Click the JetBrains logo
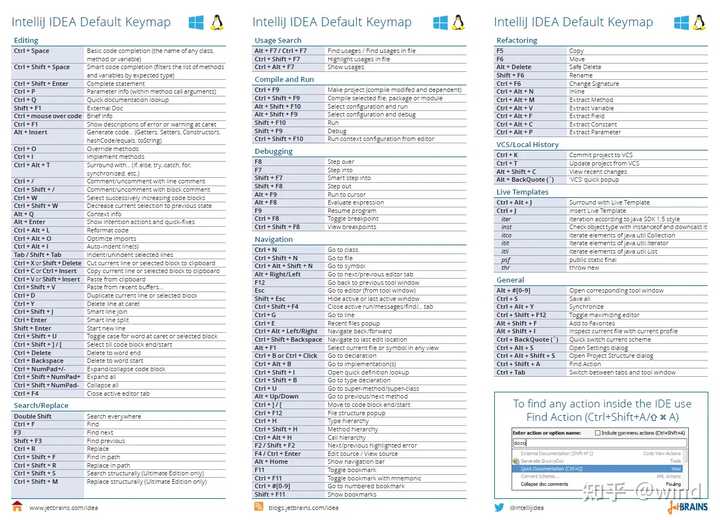Viewport: 720px width, 520px height. pos(688,507)
